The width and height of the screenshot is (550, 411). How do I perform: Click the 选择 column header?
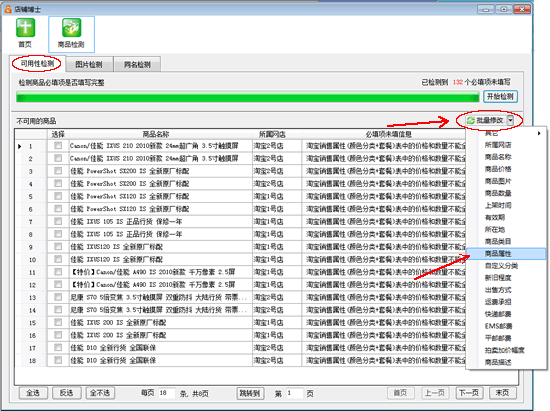[58, 134]
